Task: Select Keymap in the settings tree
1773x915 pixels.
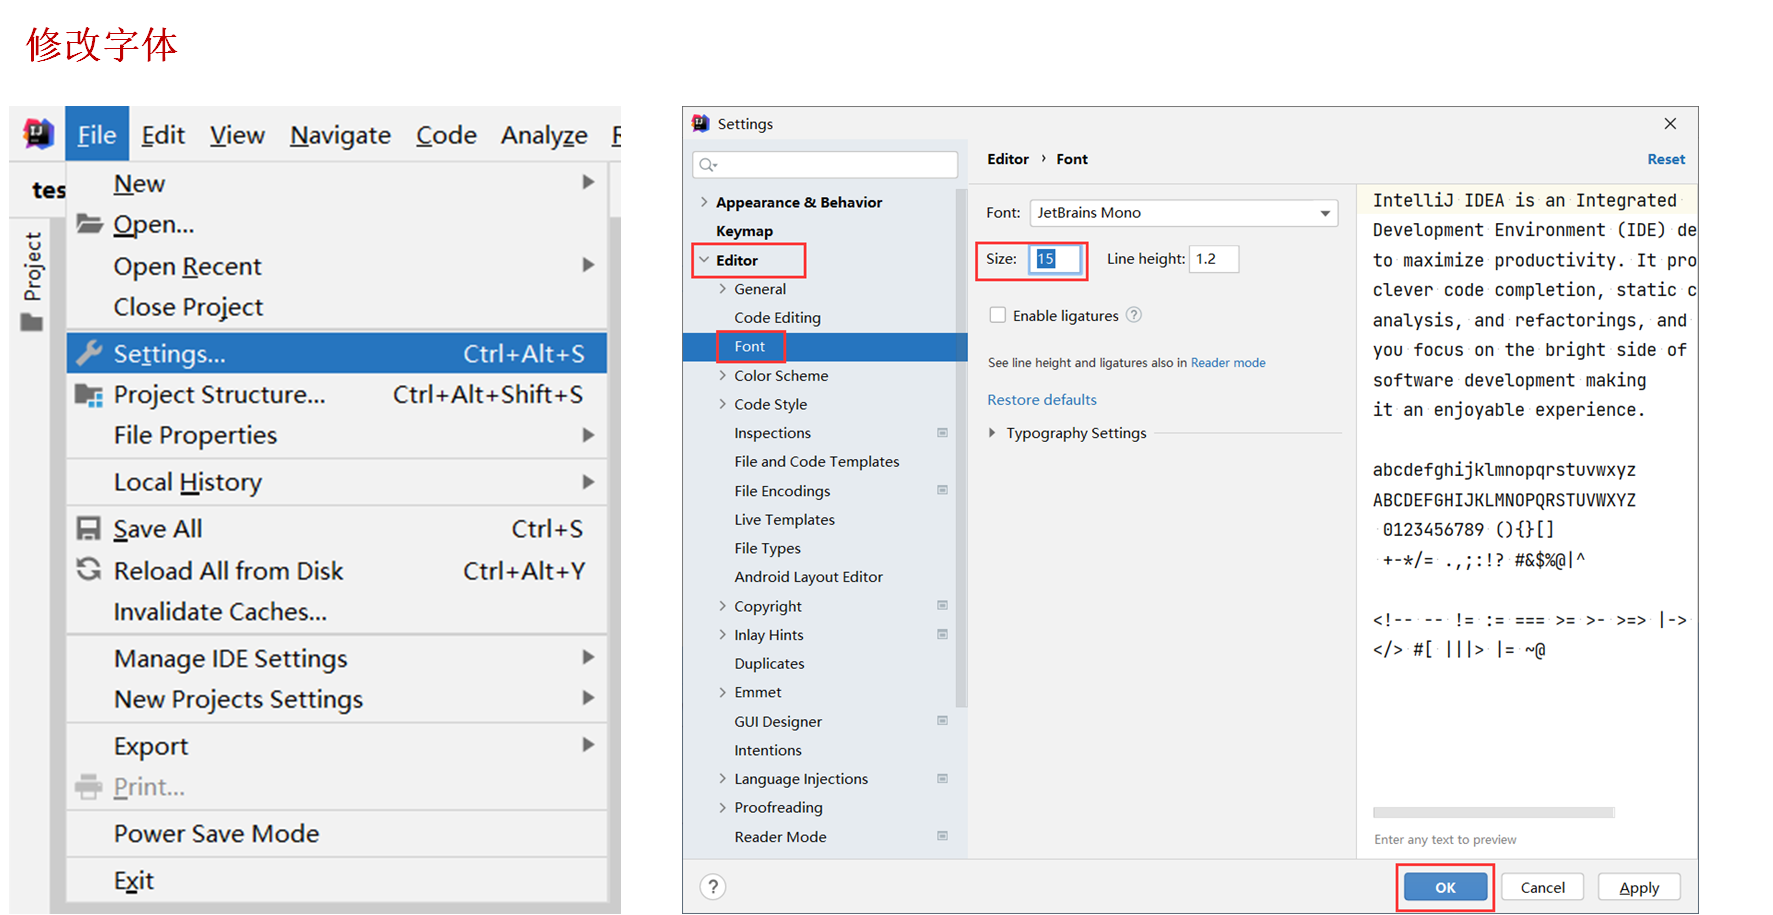Action: tap(744, 231)
